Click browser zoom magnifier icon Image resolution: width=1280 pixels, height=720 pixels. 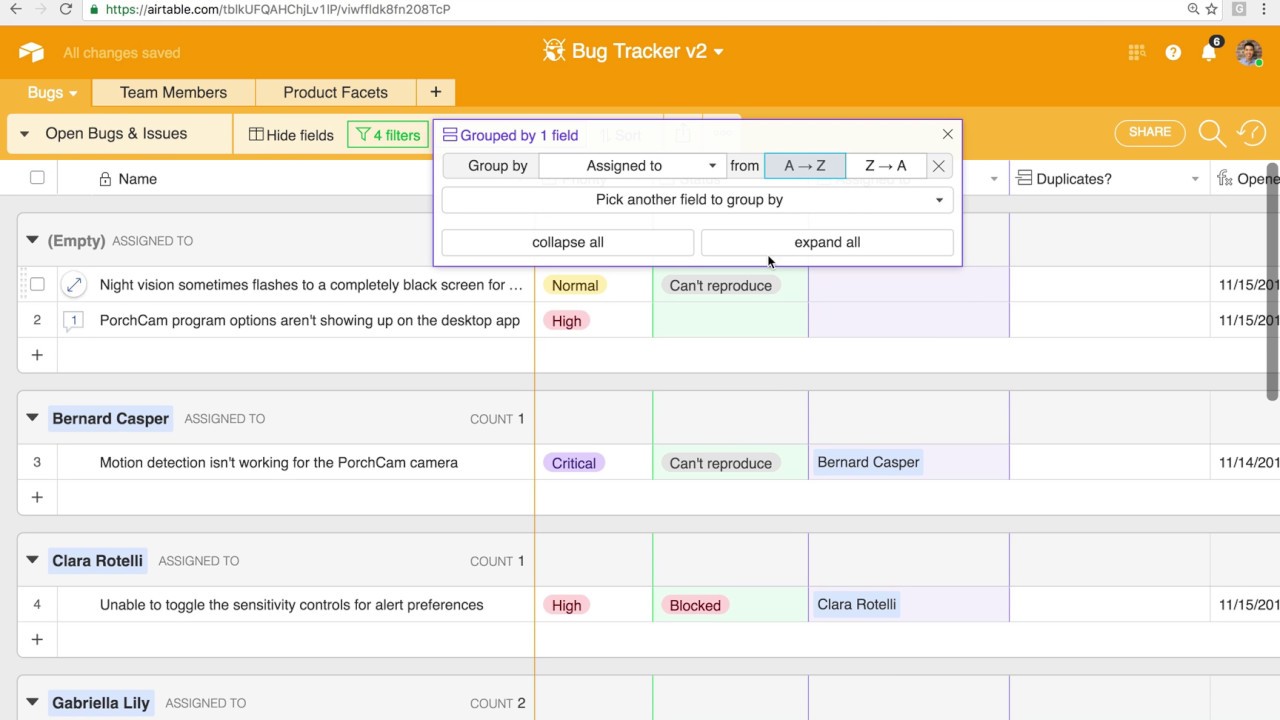click(x=1194, y=9)
